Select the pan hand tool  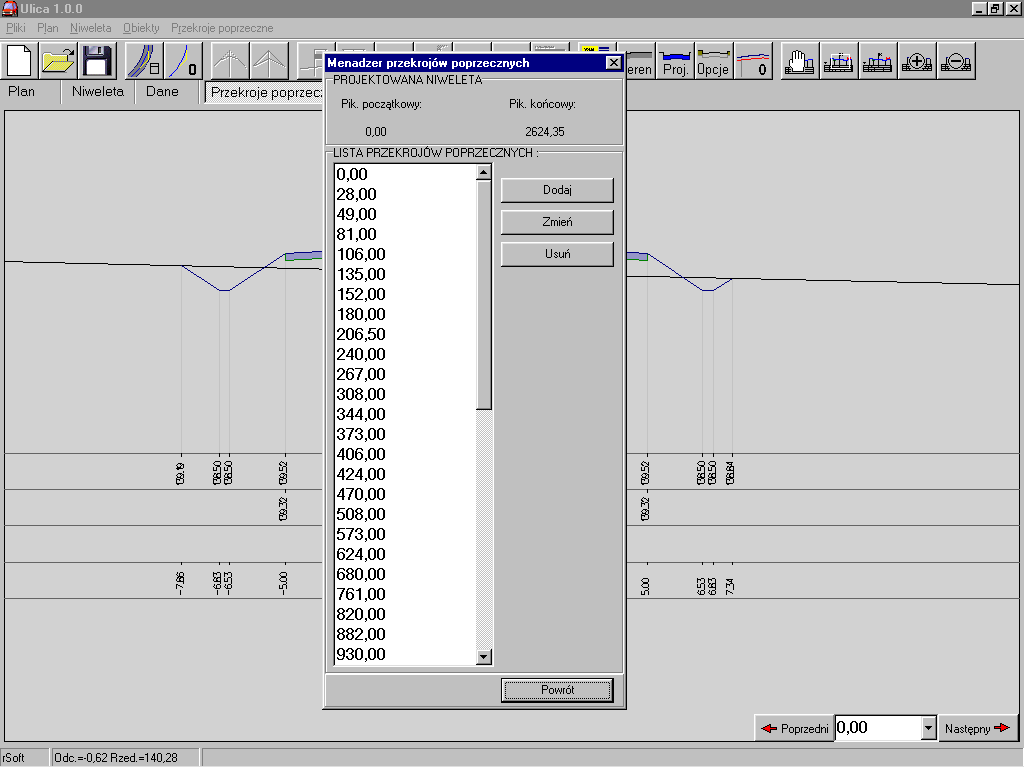pyautogui.click(x=800, y=62)
